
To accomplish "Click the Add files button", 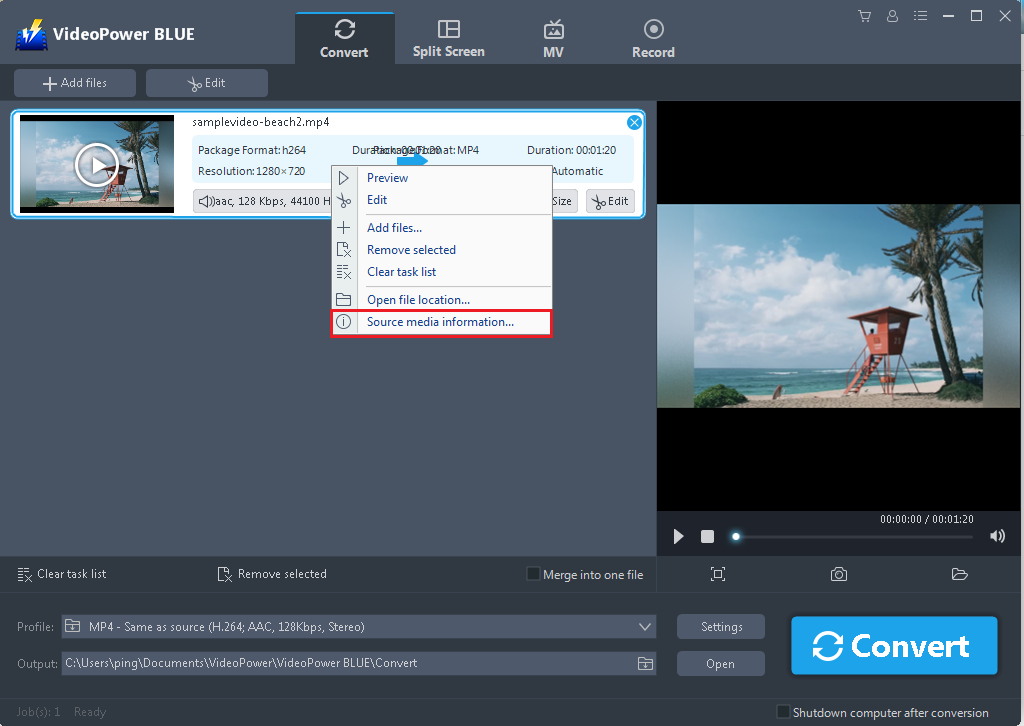I will (x=74, y=83).
